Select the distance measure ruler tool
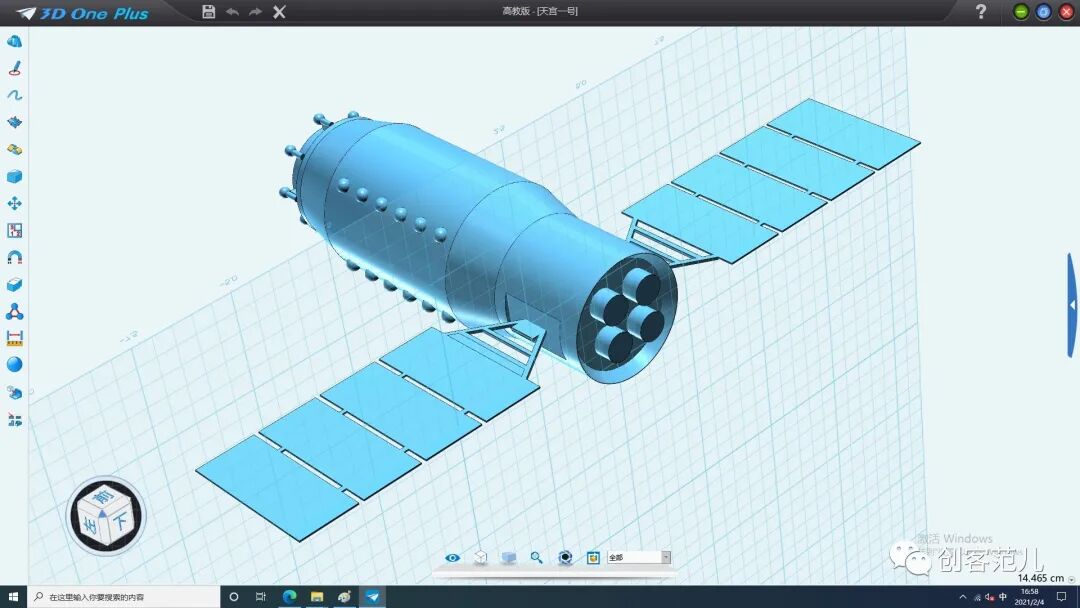 (14, 338)
